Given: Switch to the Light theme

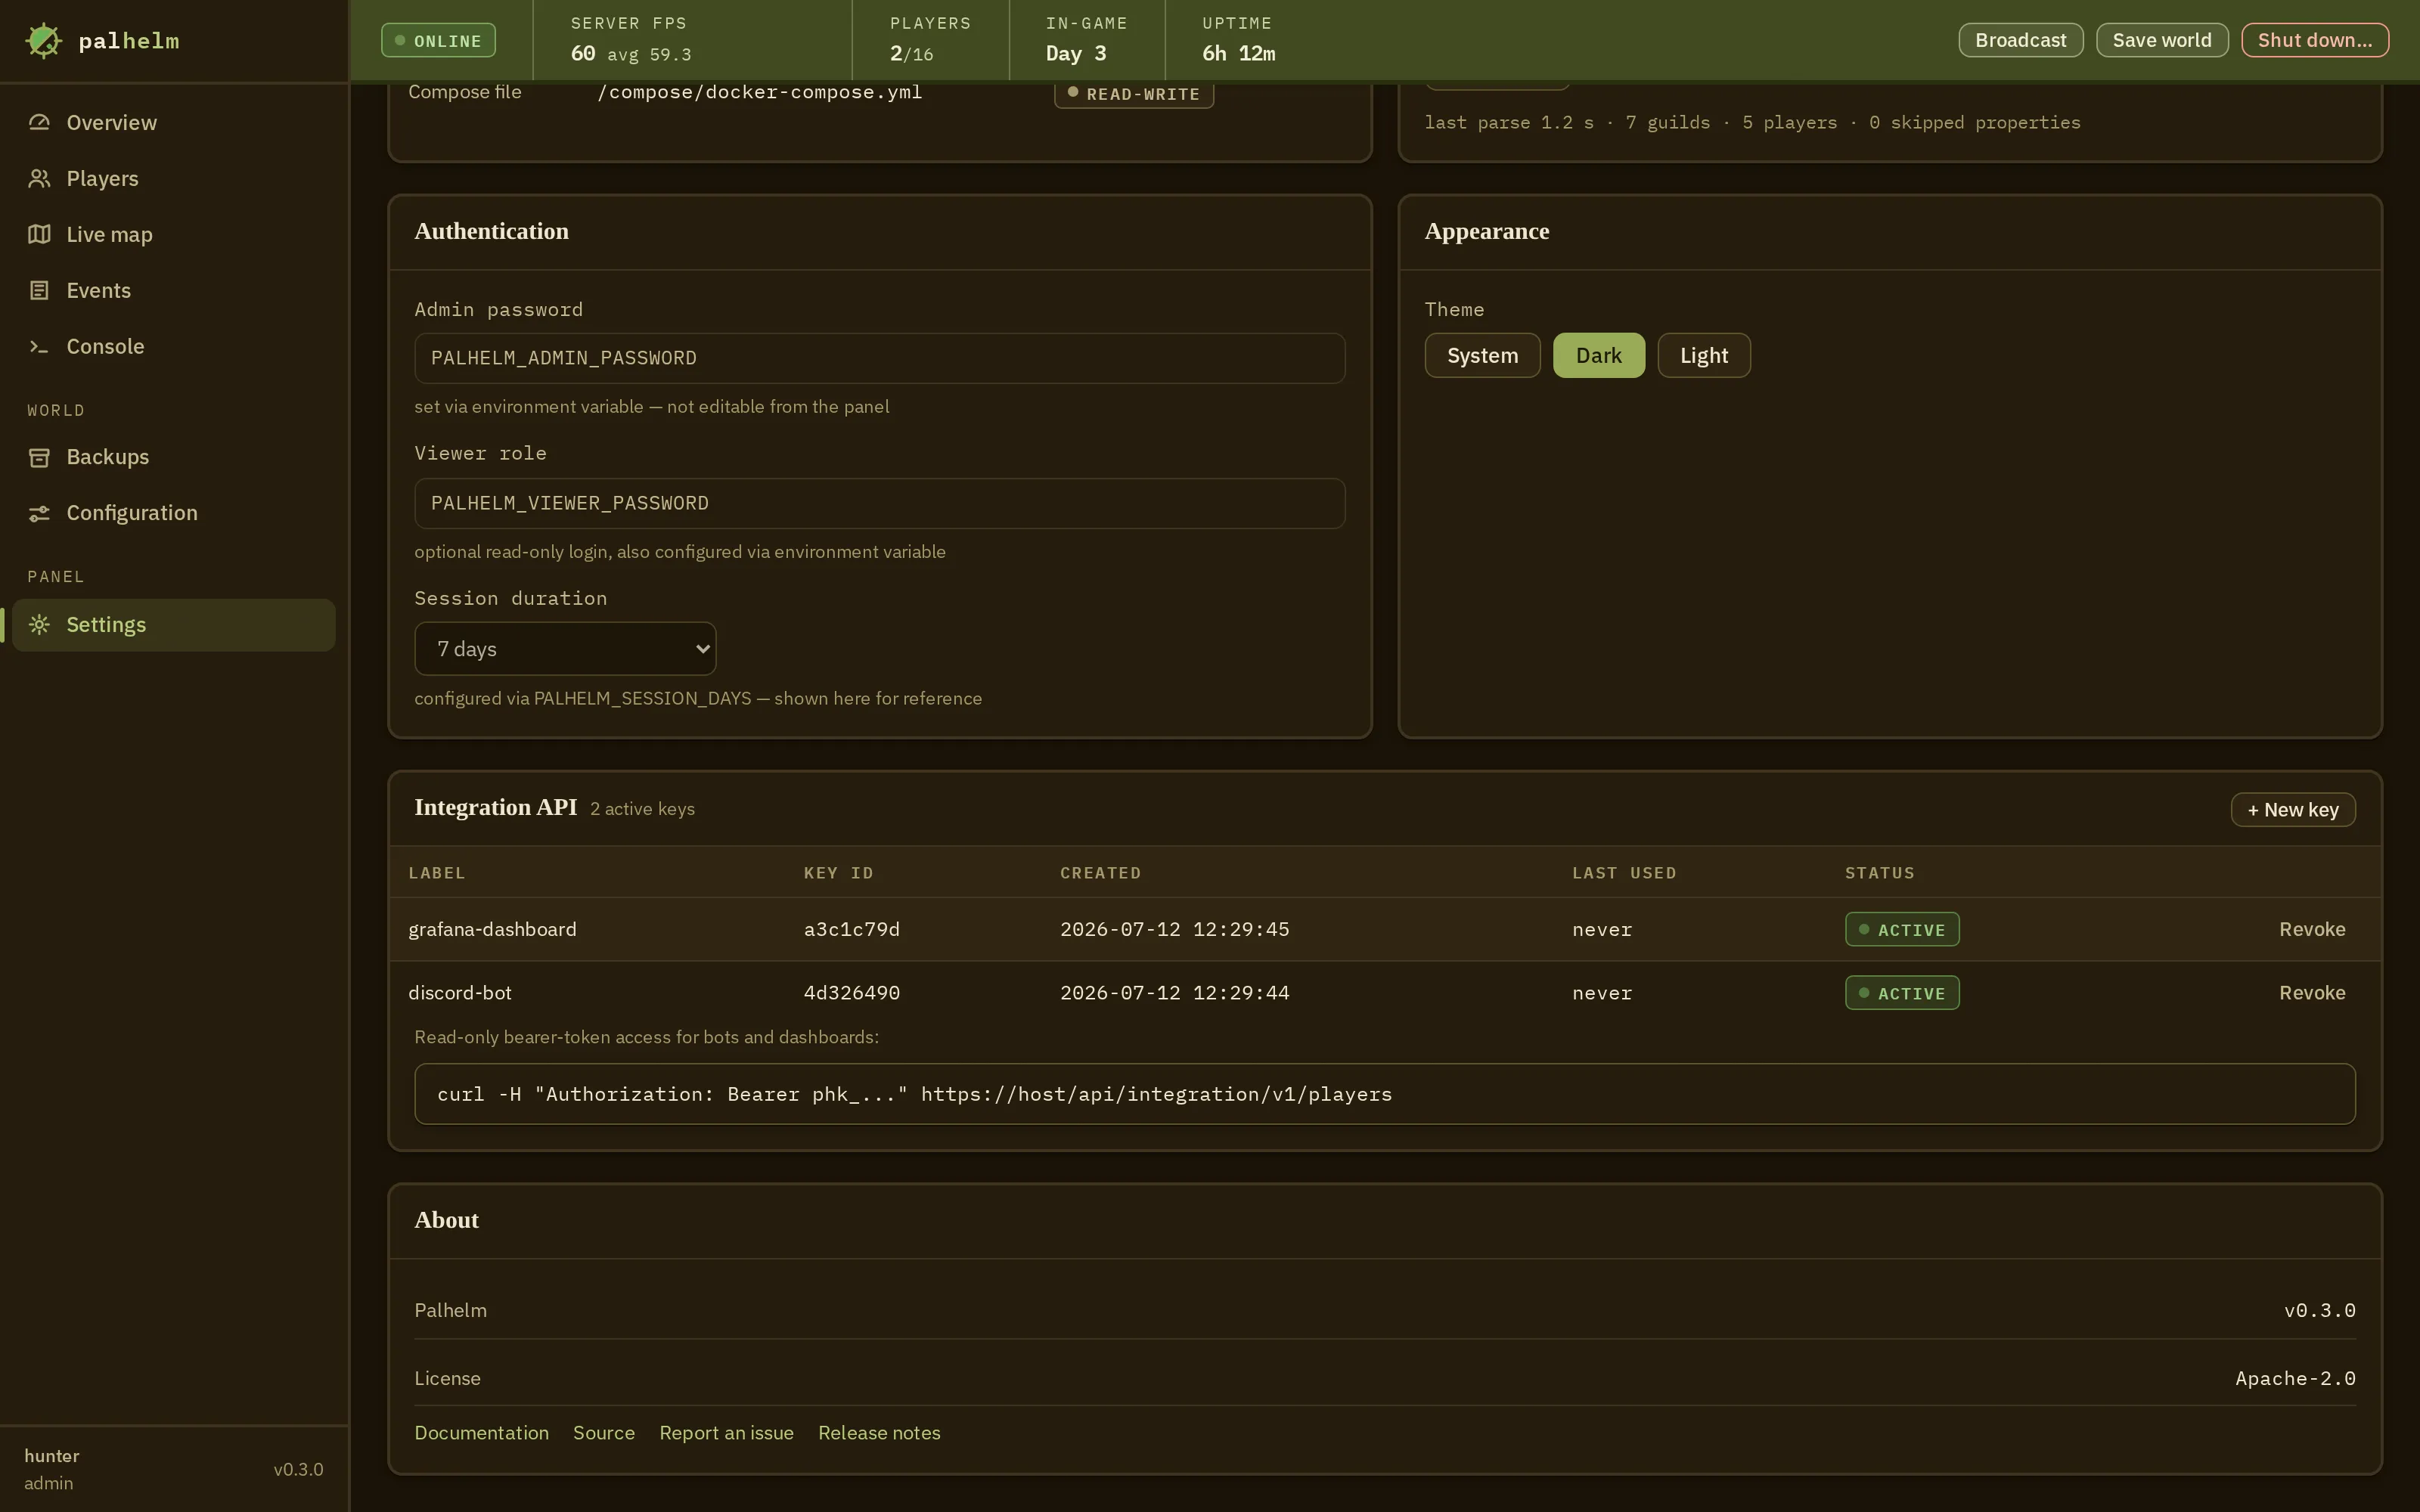Looking at the screenshot, I should 1703,355.
